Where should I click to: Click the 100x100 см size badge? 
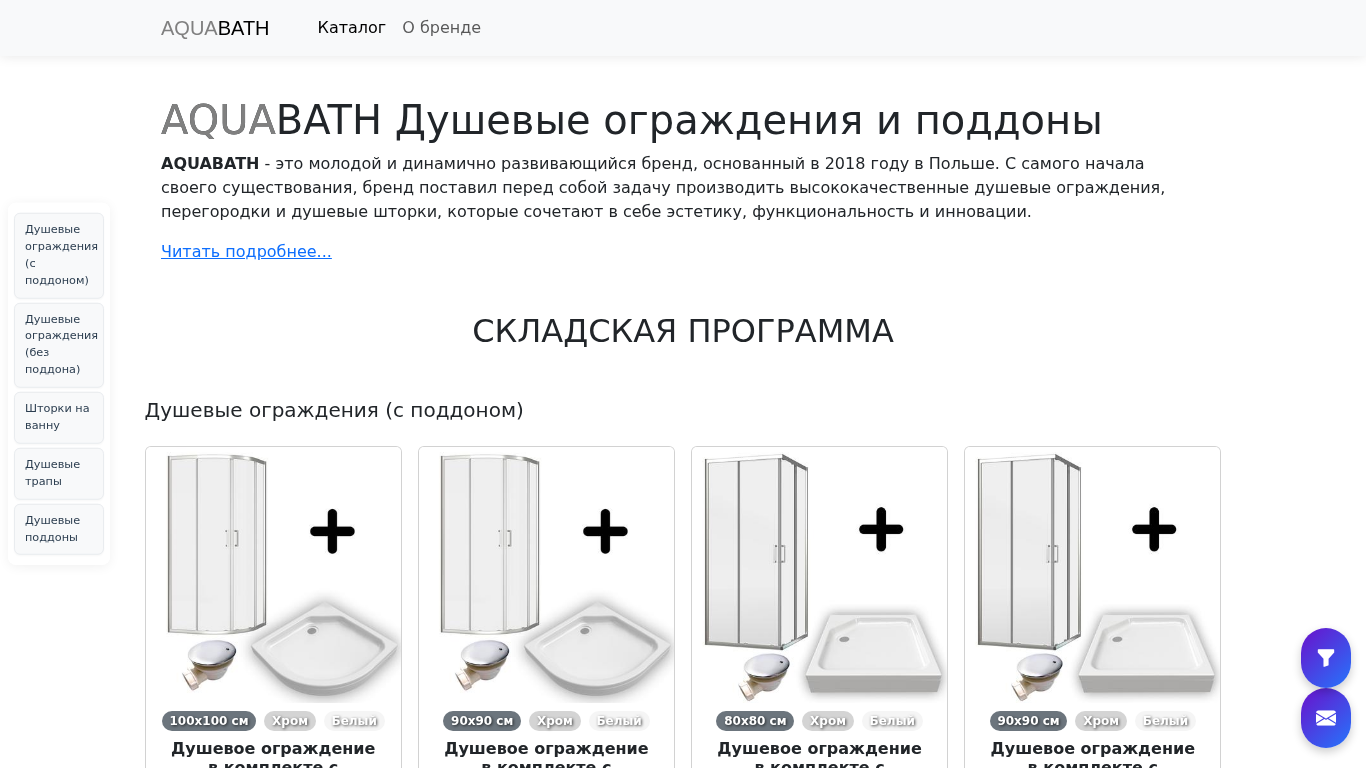pyautogui.click(x=209, y=721)
